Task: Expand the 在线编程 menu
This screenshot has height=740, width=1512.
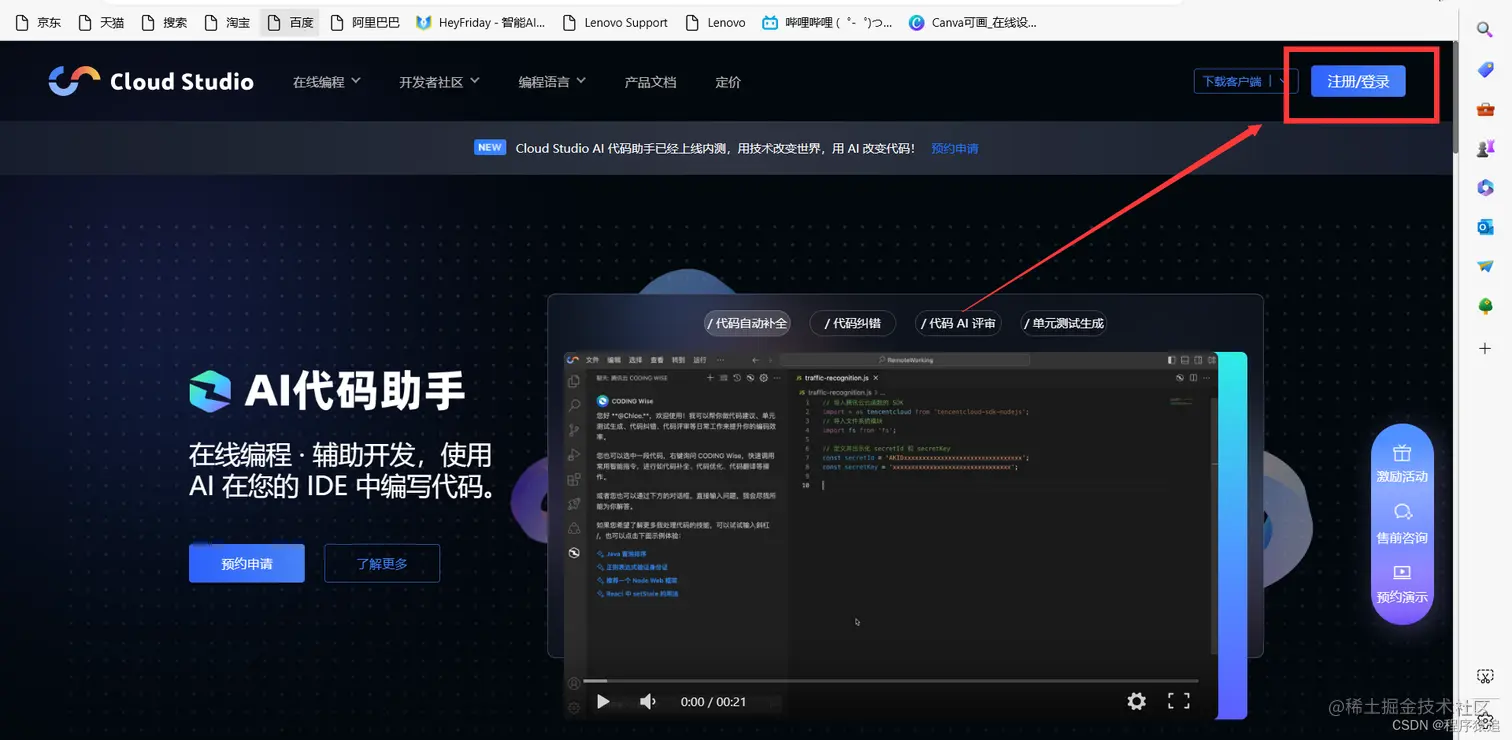Action: coord(326,82)
